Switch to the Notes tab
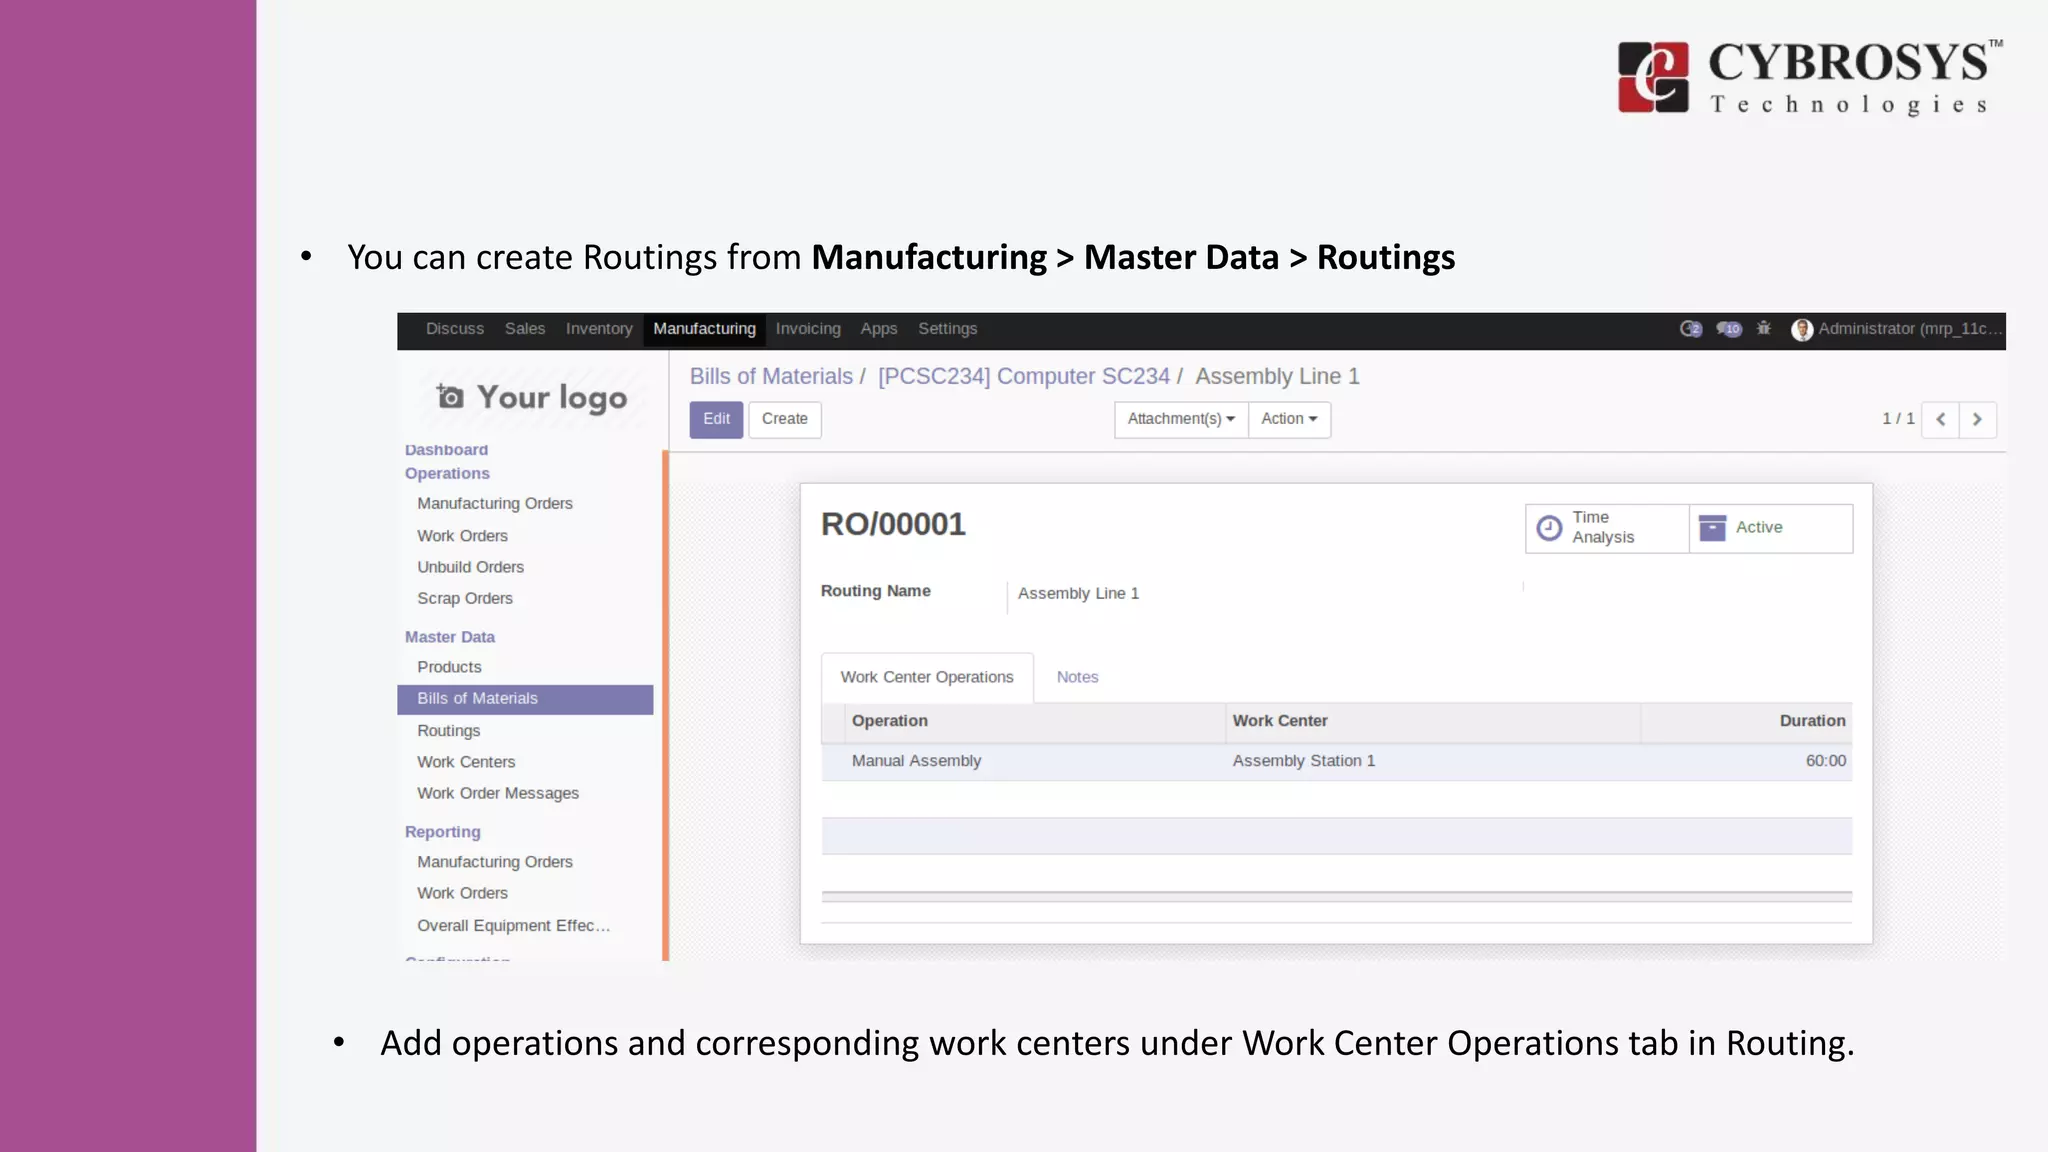The height and width of the screenshot is (1152, 2048). (1077, 677)
